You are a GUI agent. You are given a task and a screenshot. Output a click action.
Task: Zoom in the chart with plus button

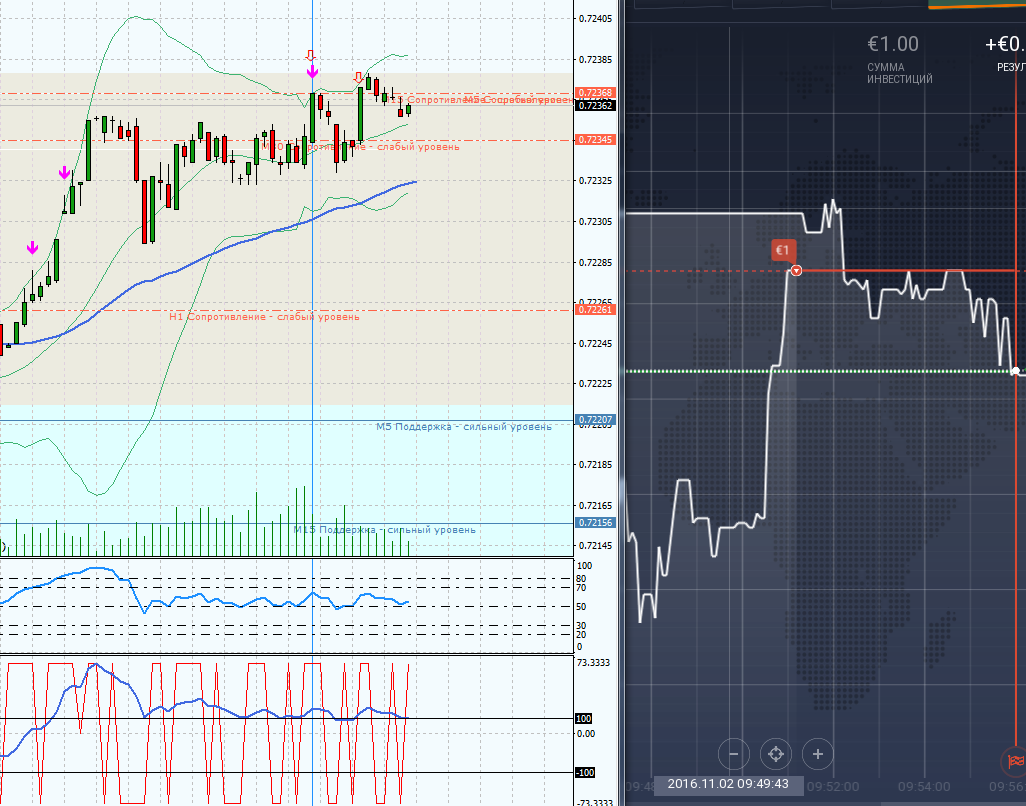[818, 754]
